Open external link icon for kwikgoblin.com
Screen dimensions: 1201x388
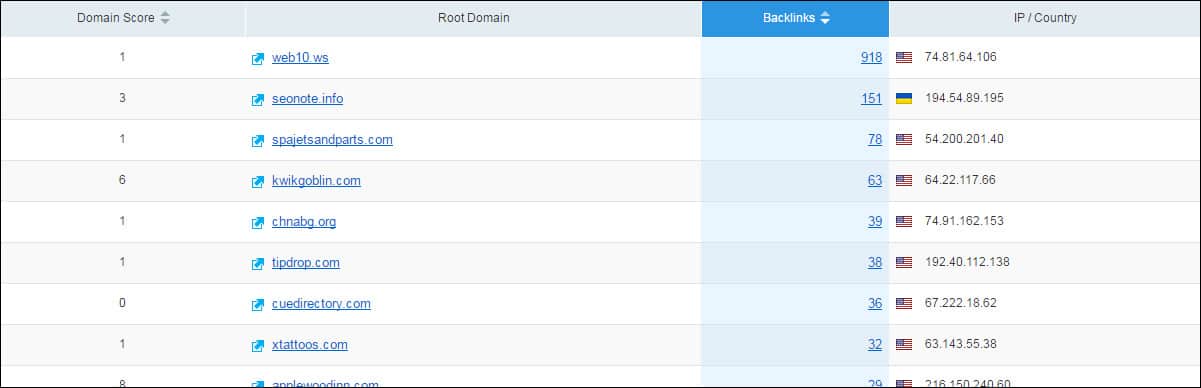[x=258, y=181]
